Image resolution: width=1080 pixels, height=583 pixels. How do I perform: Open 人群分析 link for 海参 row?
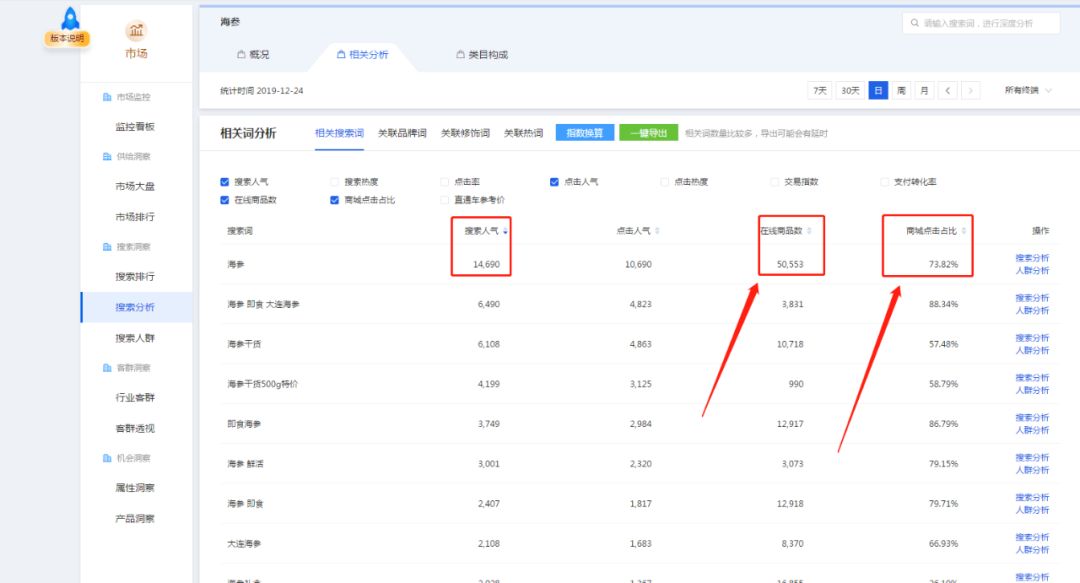click(1032, 271)
